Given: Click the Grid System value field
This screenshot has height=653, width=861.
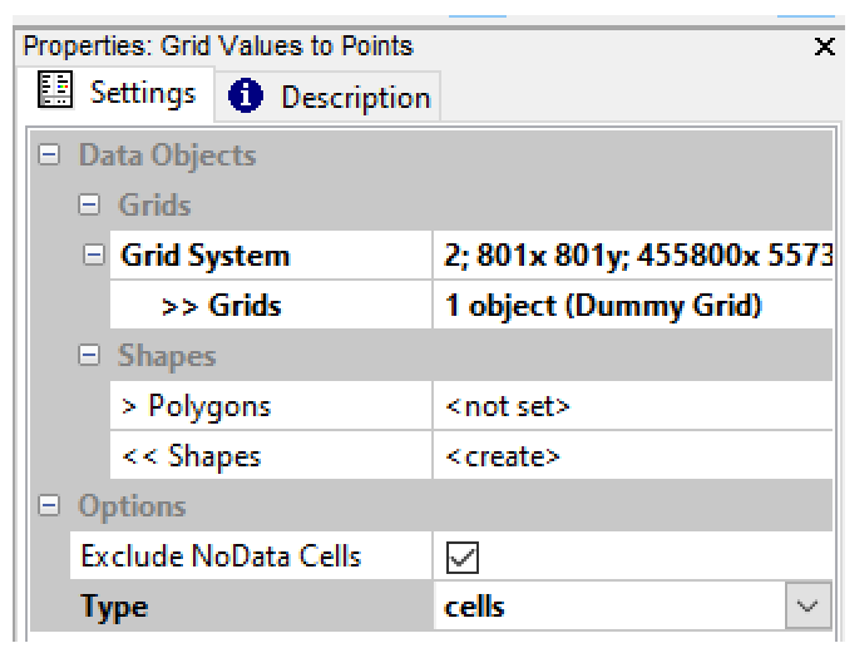Looking at the screenshot, I should point(632,256).
